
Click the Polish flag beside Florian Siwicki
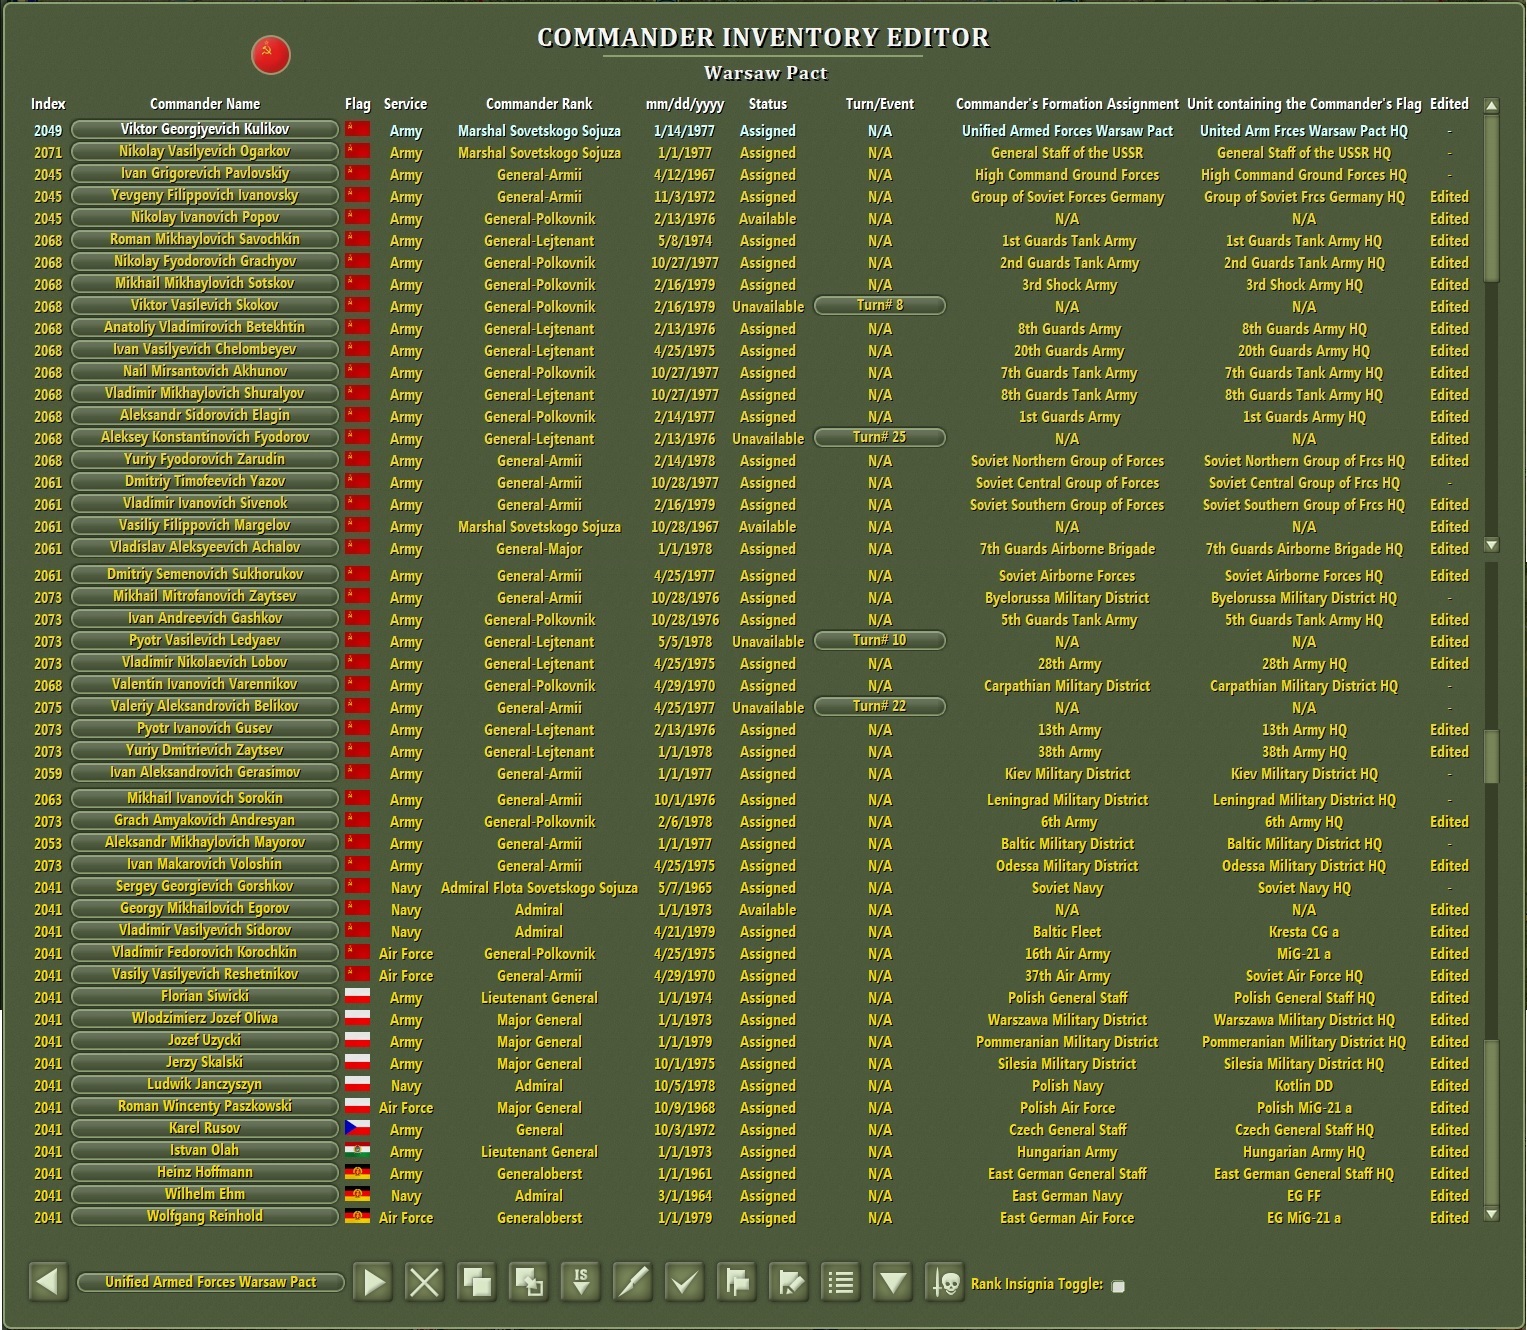pos(357,996)
